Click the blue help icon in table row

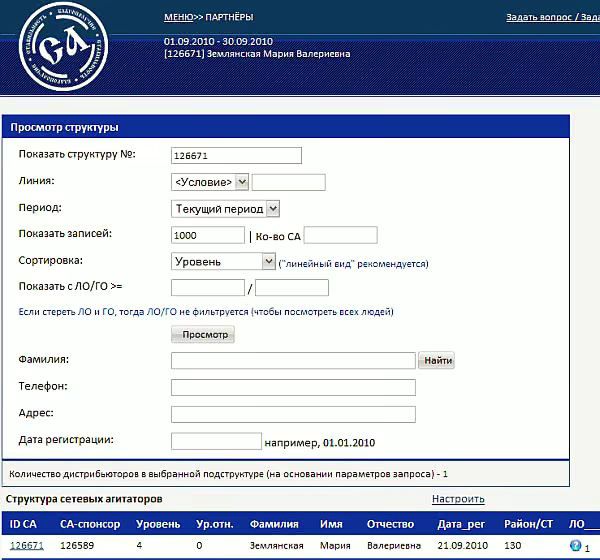pos(575,546)
